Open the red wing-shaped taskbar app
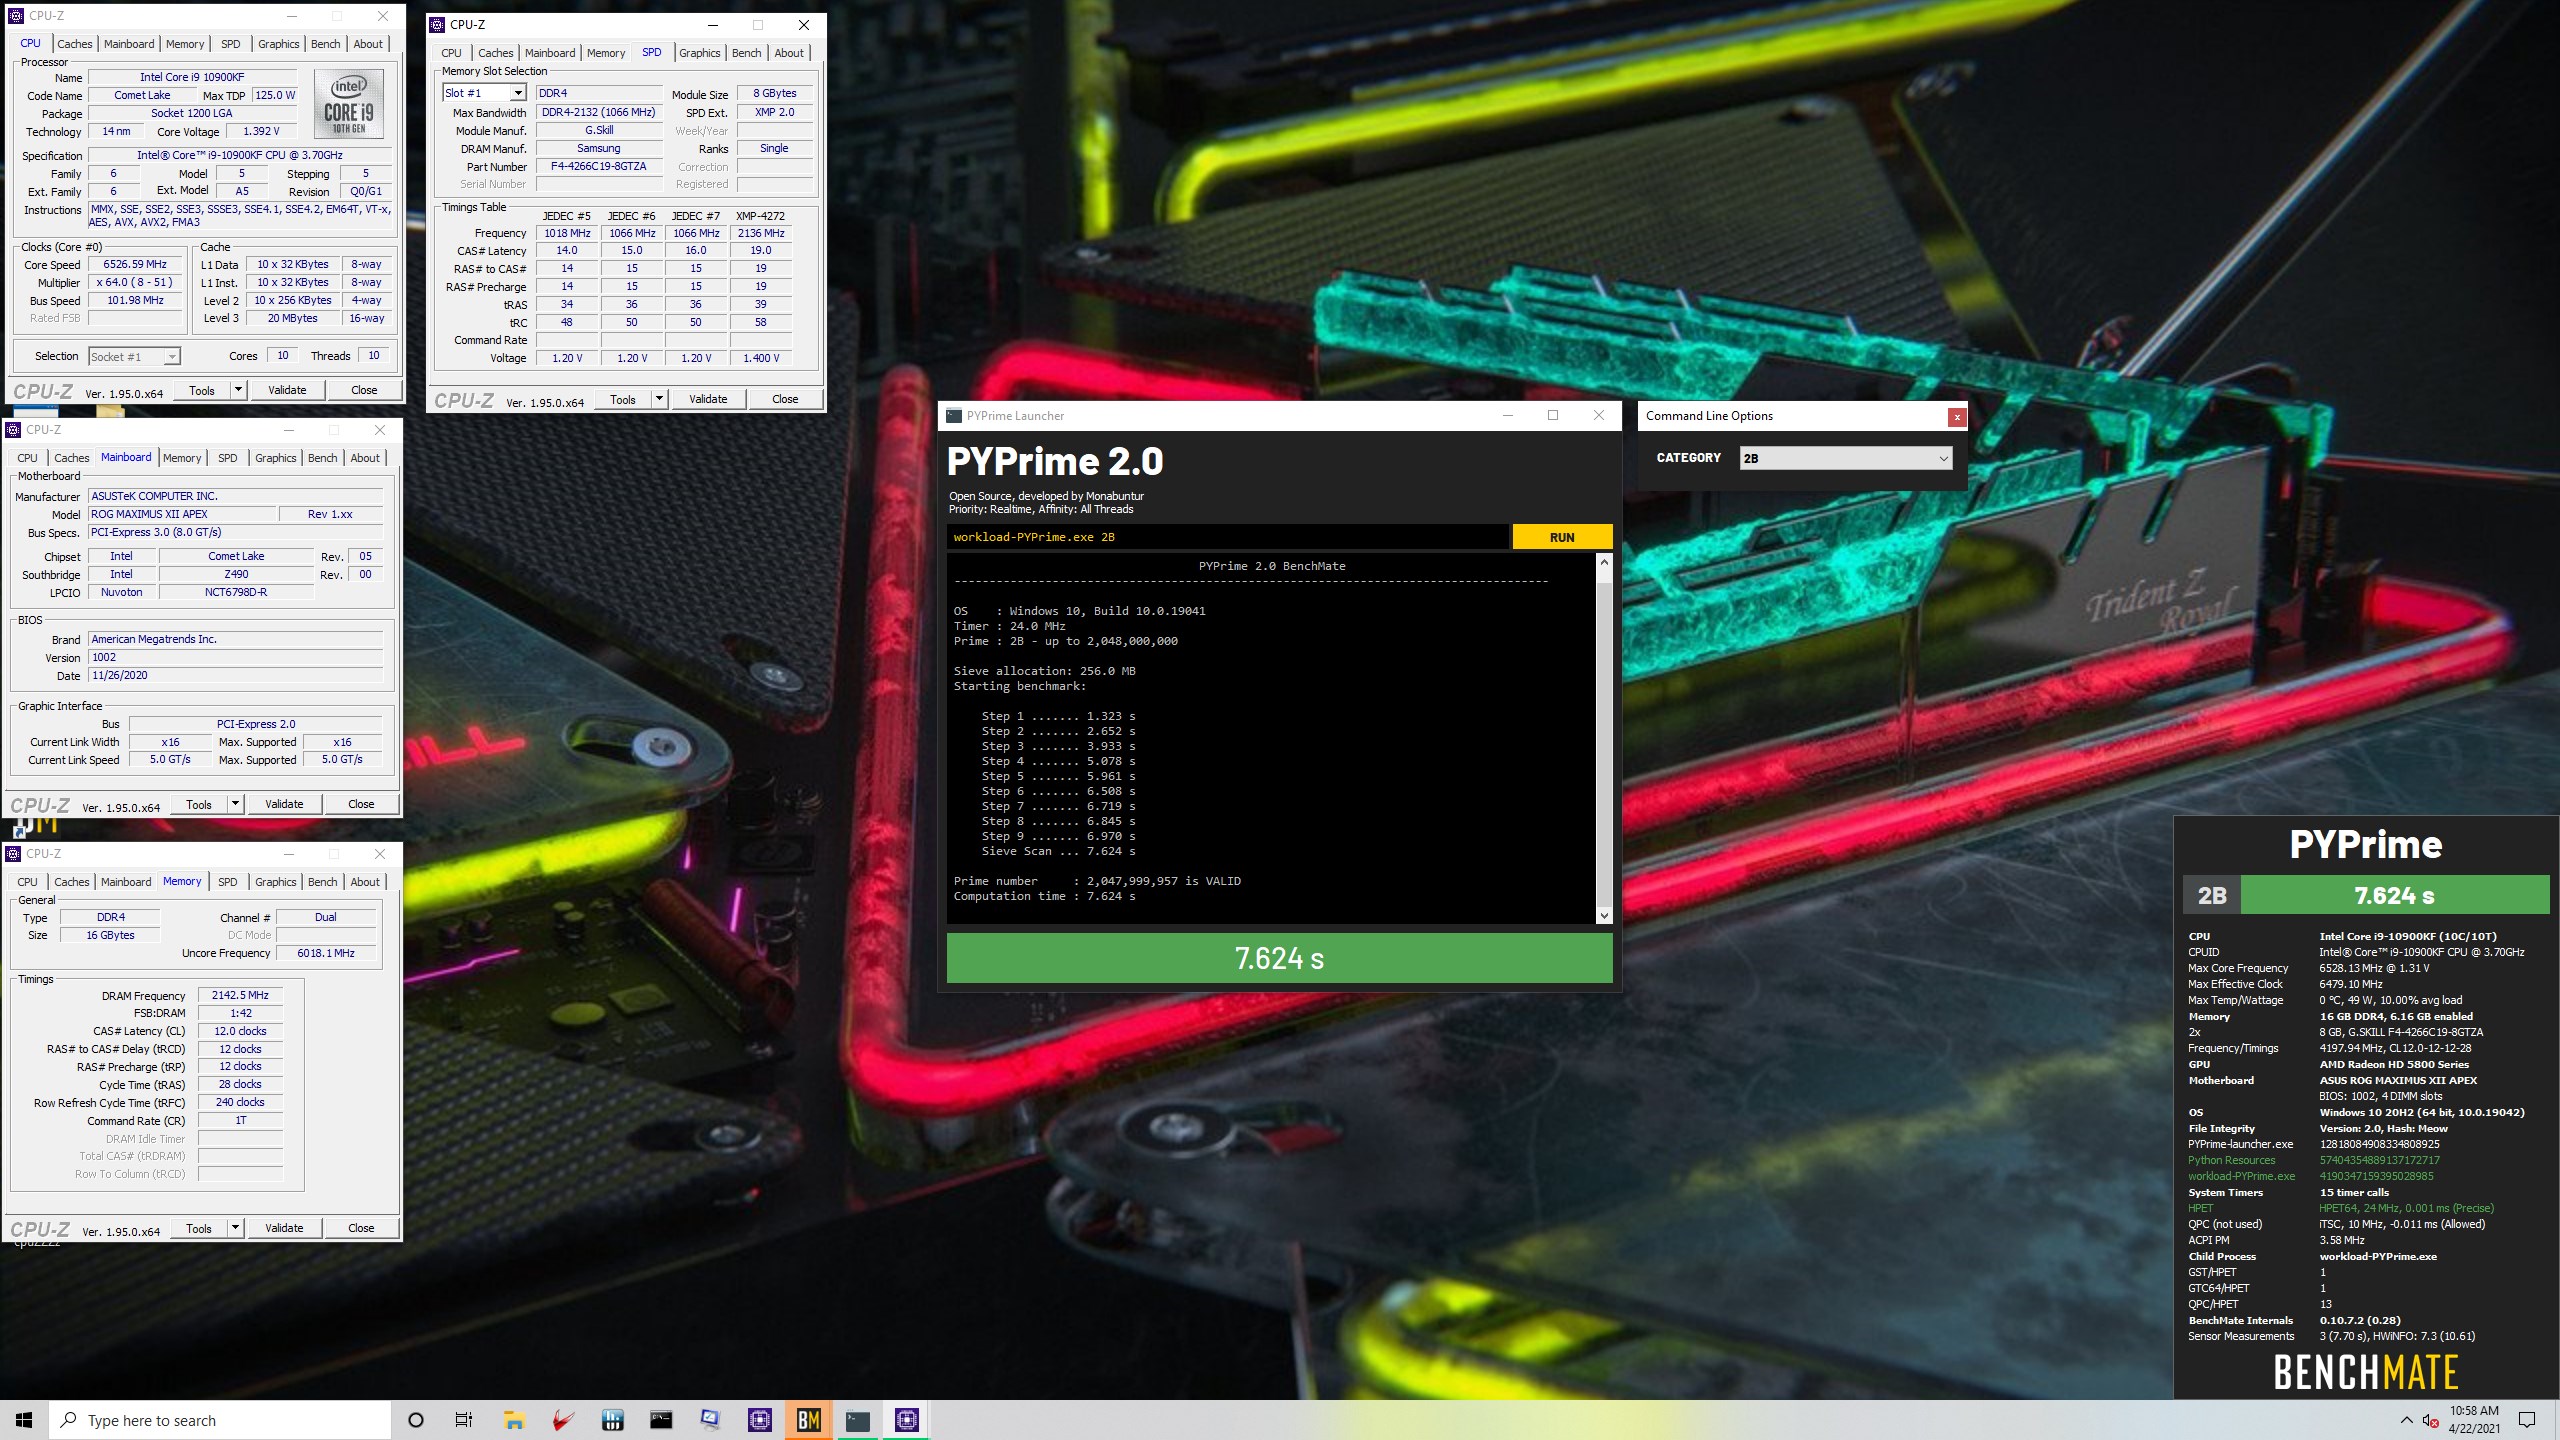This screenshot has height=1440, width=2560. [563, 1420]
